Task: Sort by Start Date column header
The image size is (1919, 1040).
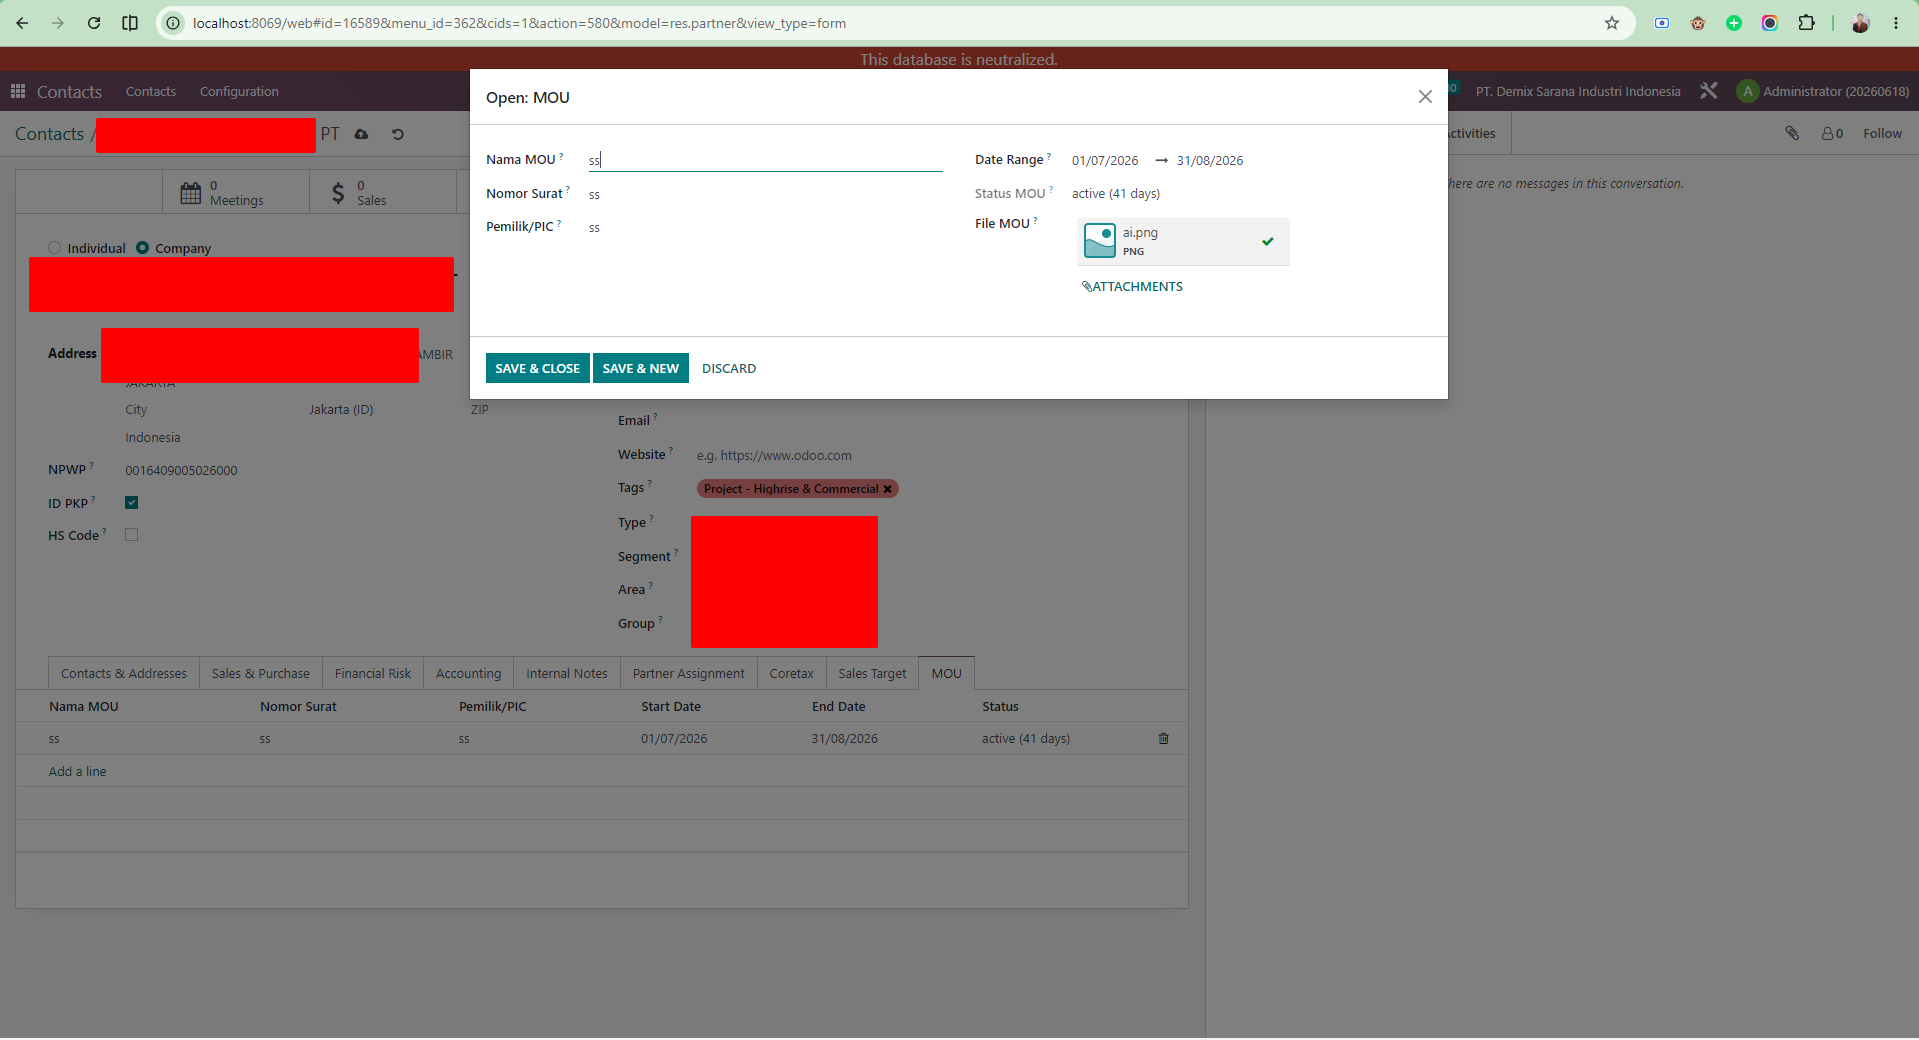Action: tap(671, 707)
